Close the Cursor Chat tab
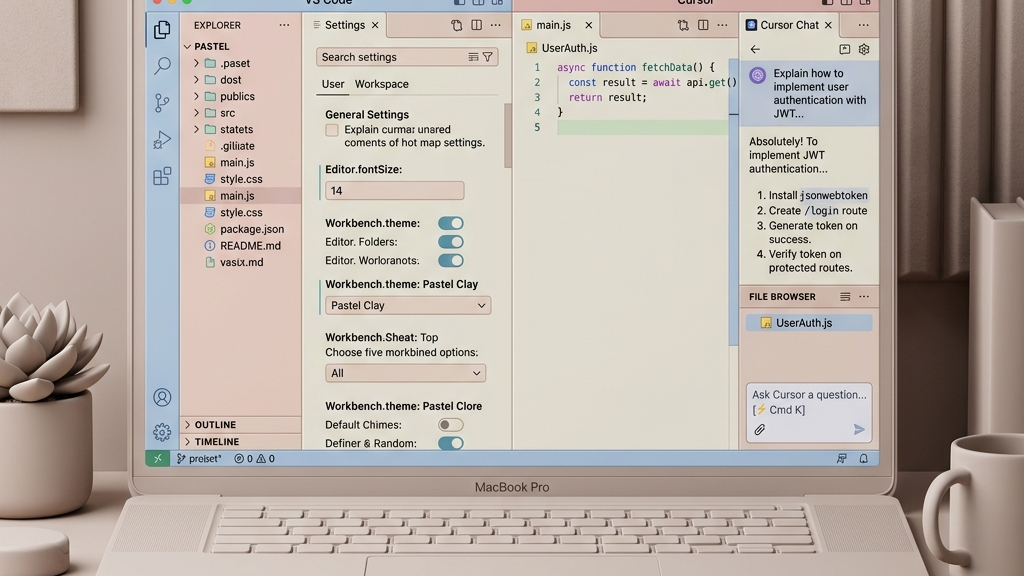The height and width of the screenshot is (576, 1024). click(x=828, y=25)
